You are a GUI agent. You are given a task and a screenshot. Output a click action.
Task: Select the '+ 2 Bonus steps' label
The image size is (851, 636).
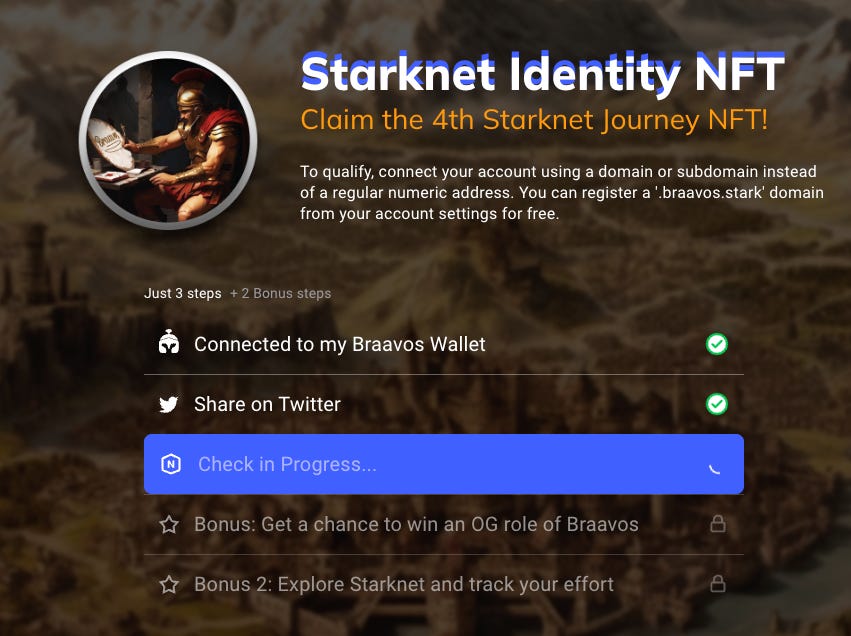280,294
